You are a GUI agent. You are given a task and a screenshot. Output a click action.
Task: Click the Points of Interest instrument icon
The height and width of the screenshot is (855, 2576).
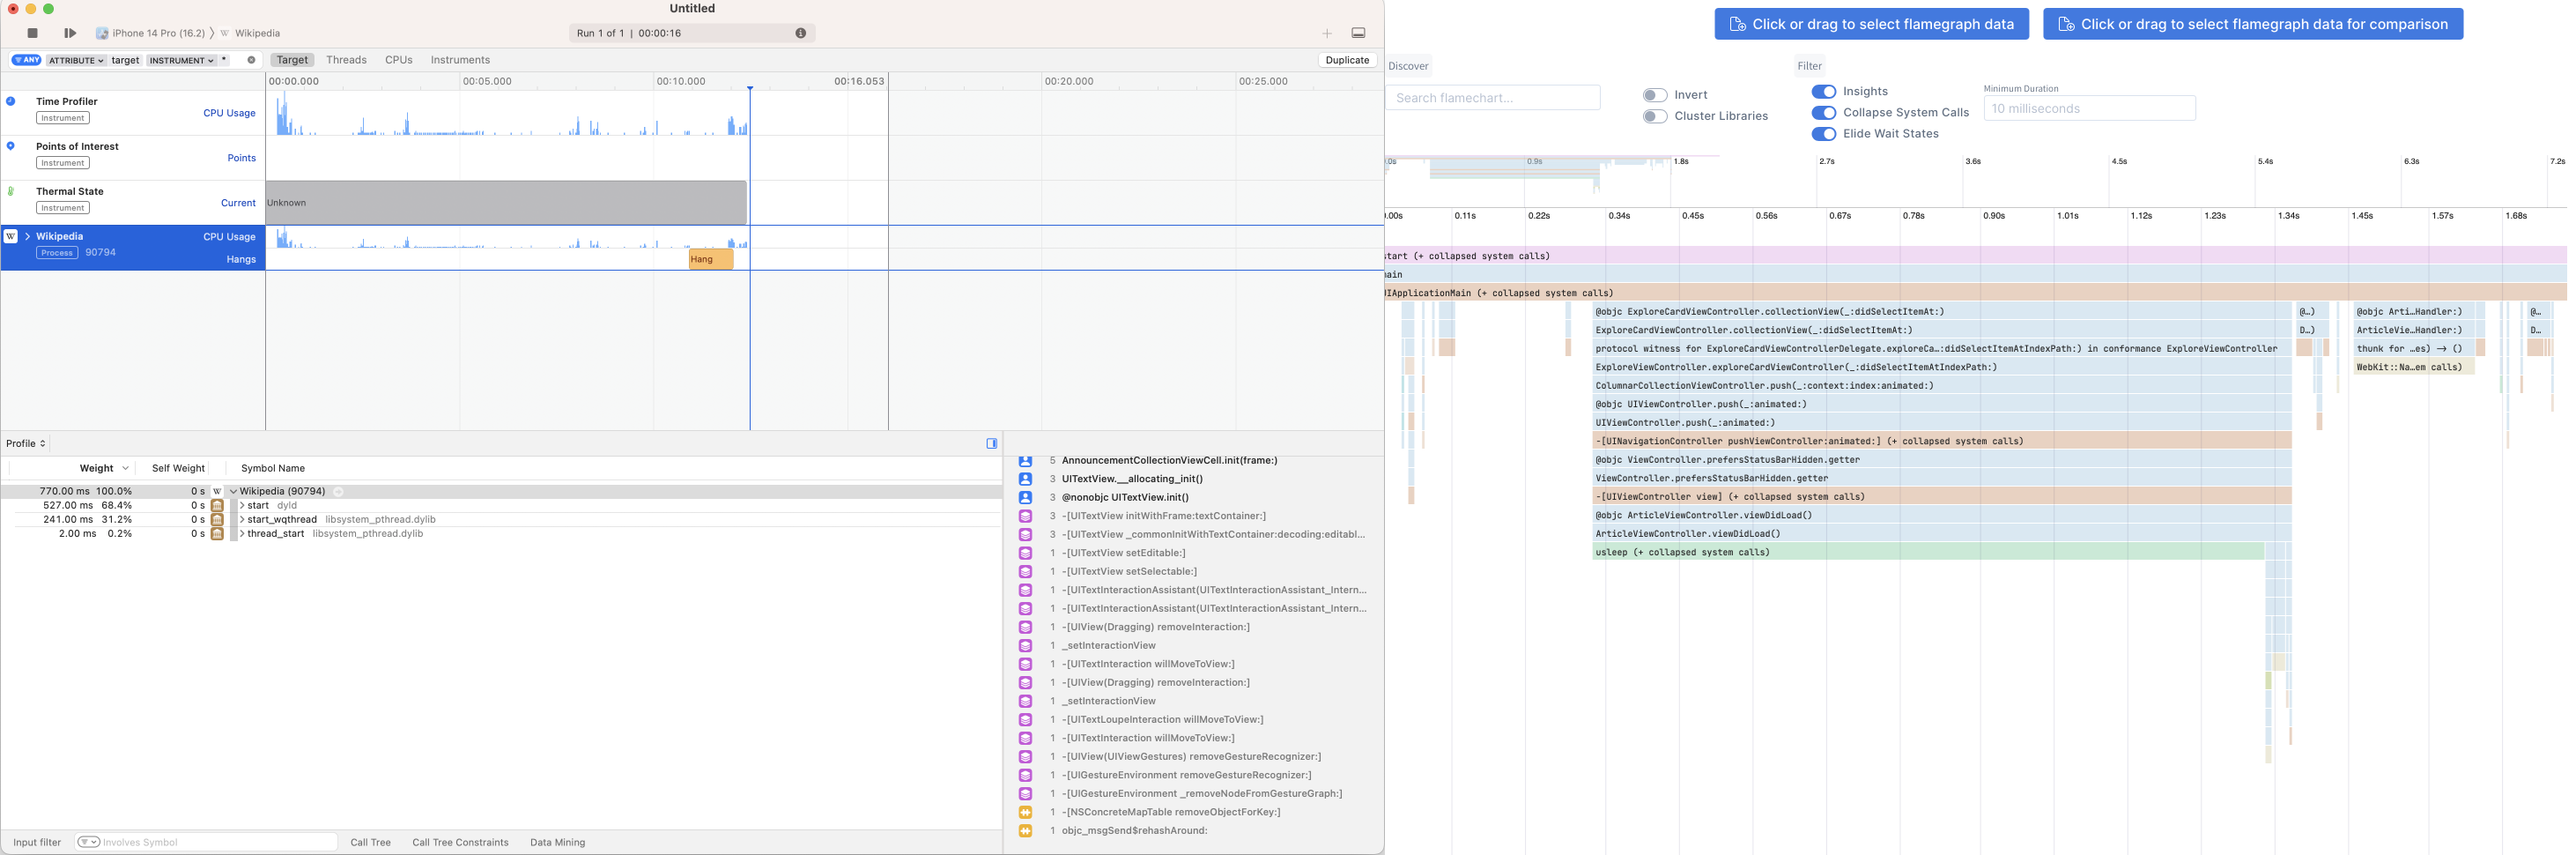pyautogui.click(x=10, y=145)
